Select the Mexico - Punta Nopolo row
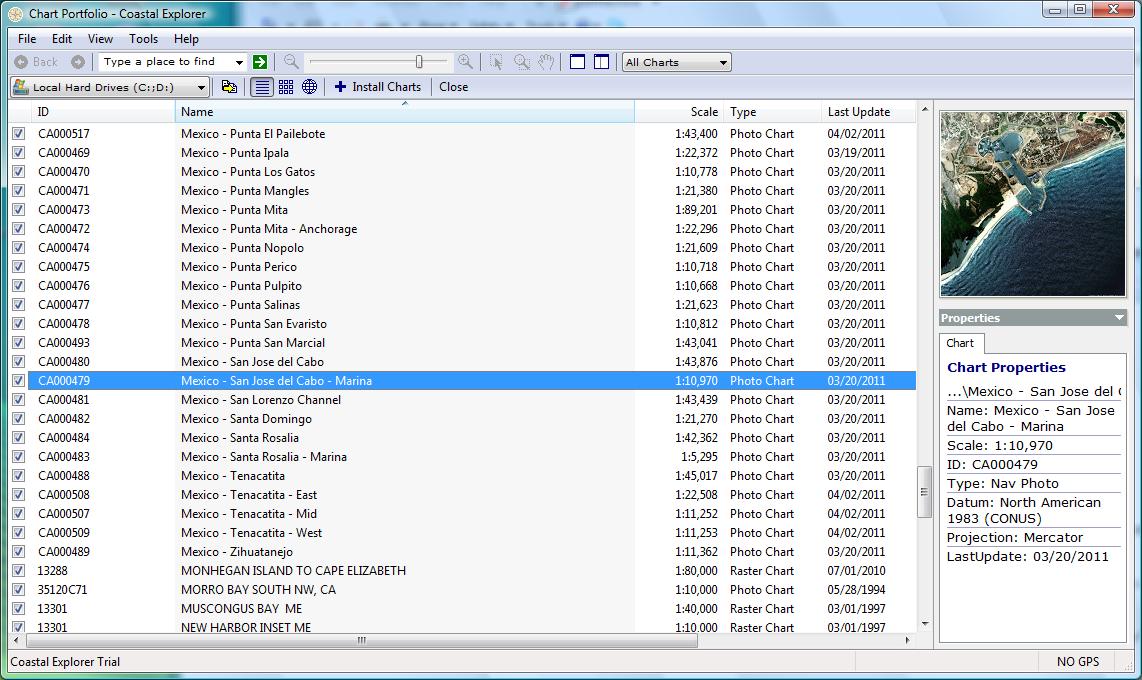 (472, 248)
